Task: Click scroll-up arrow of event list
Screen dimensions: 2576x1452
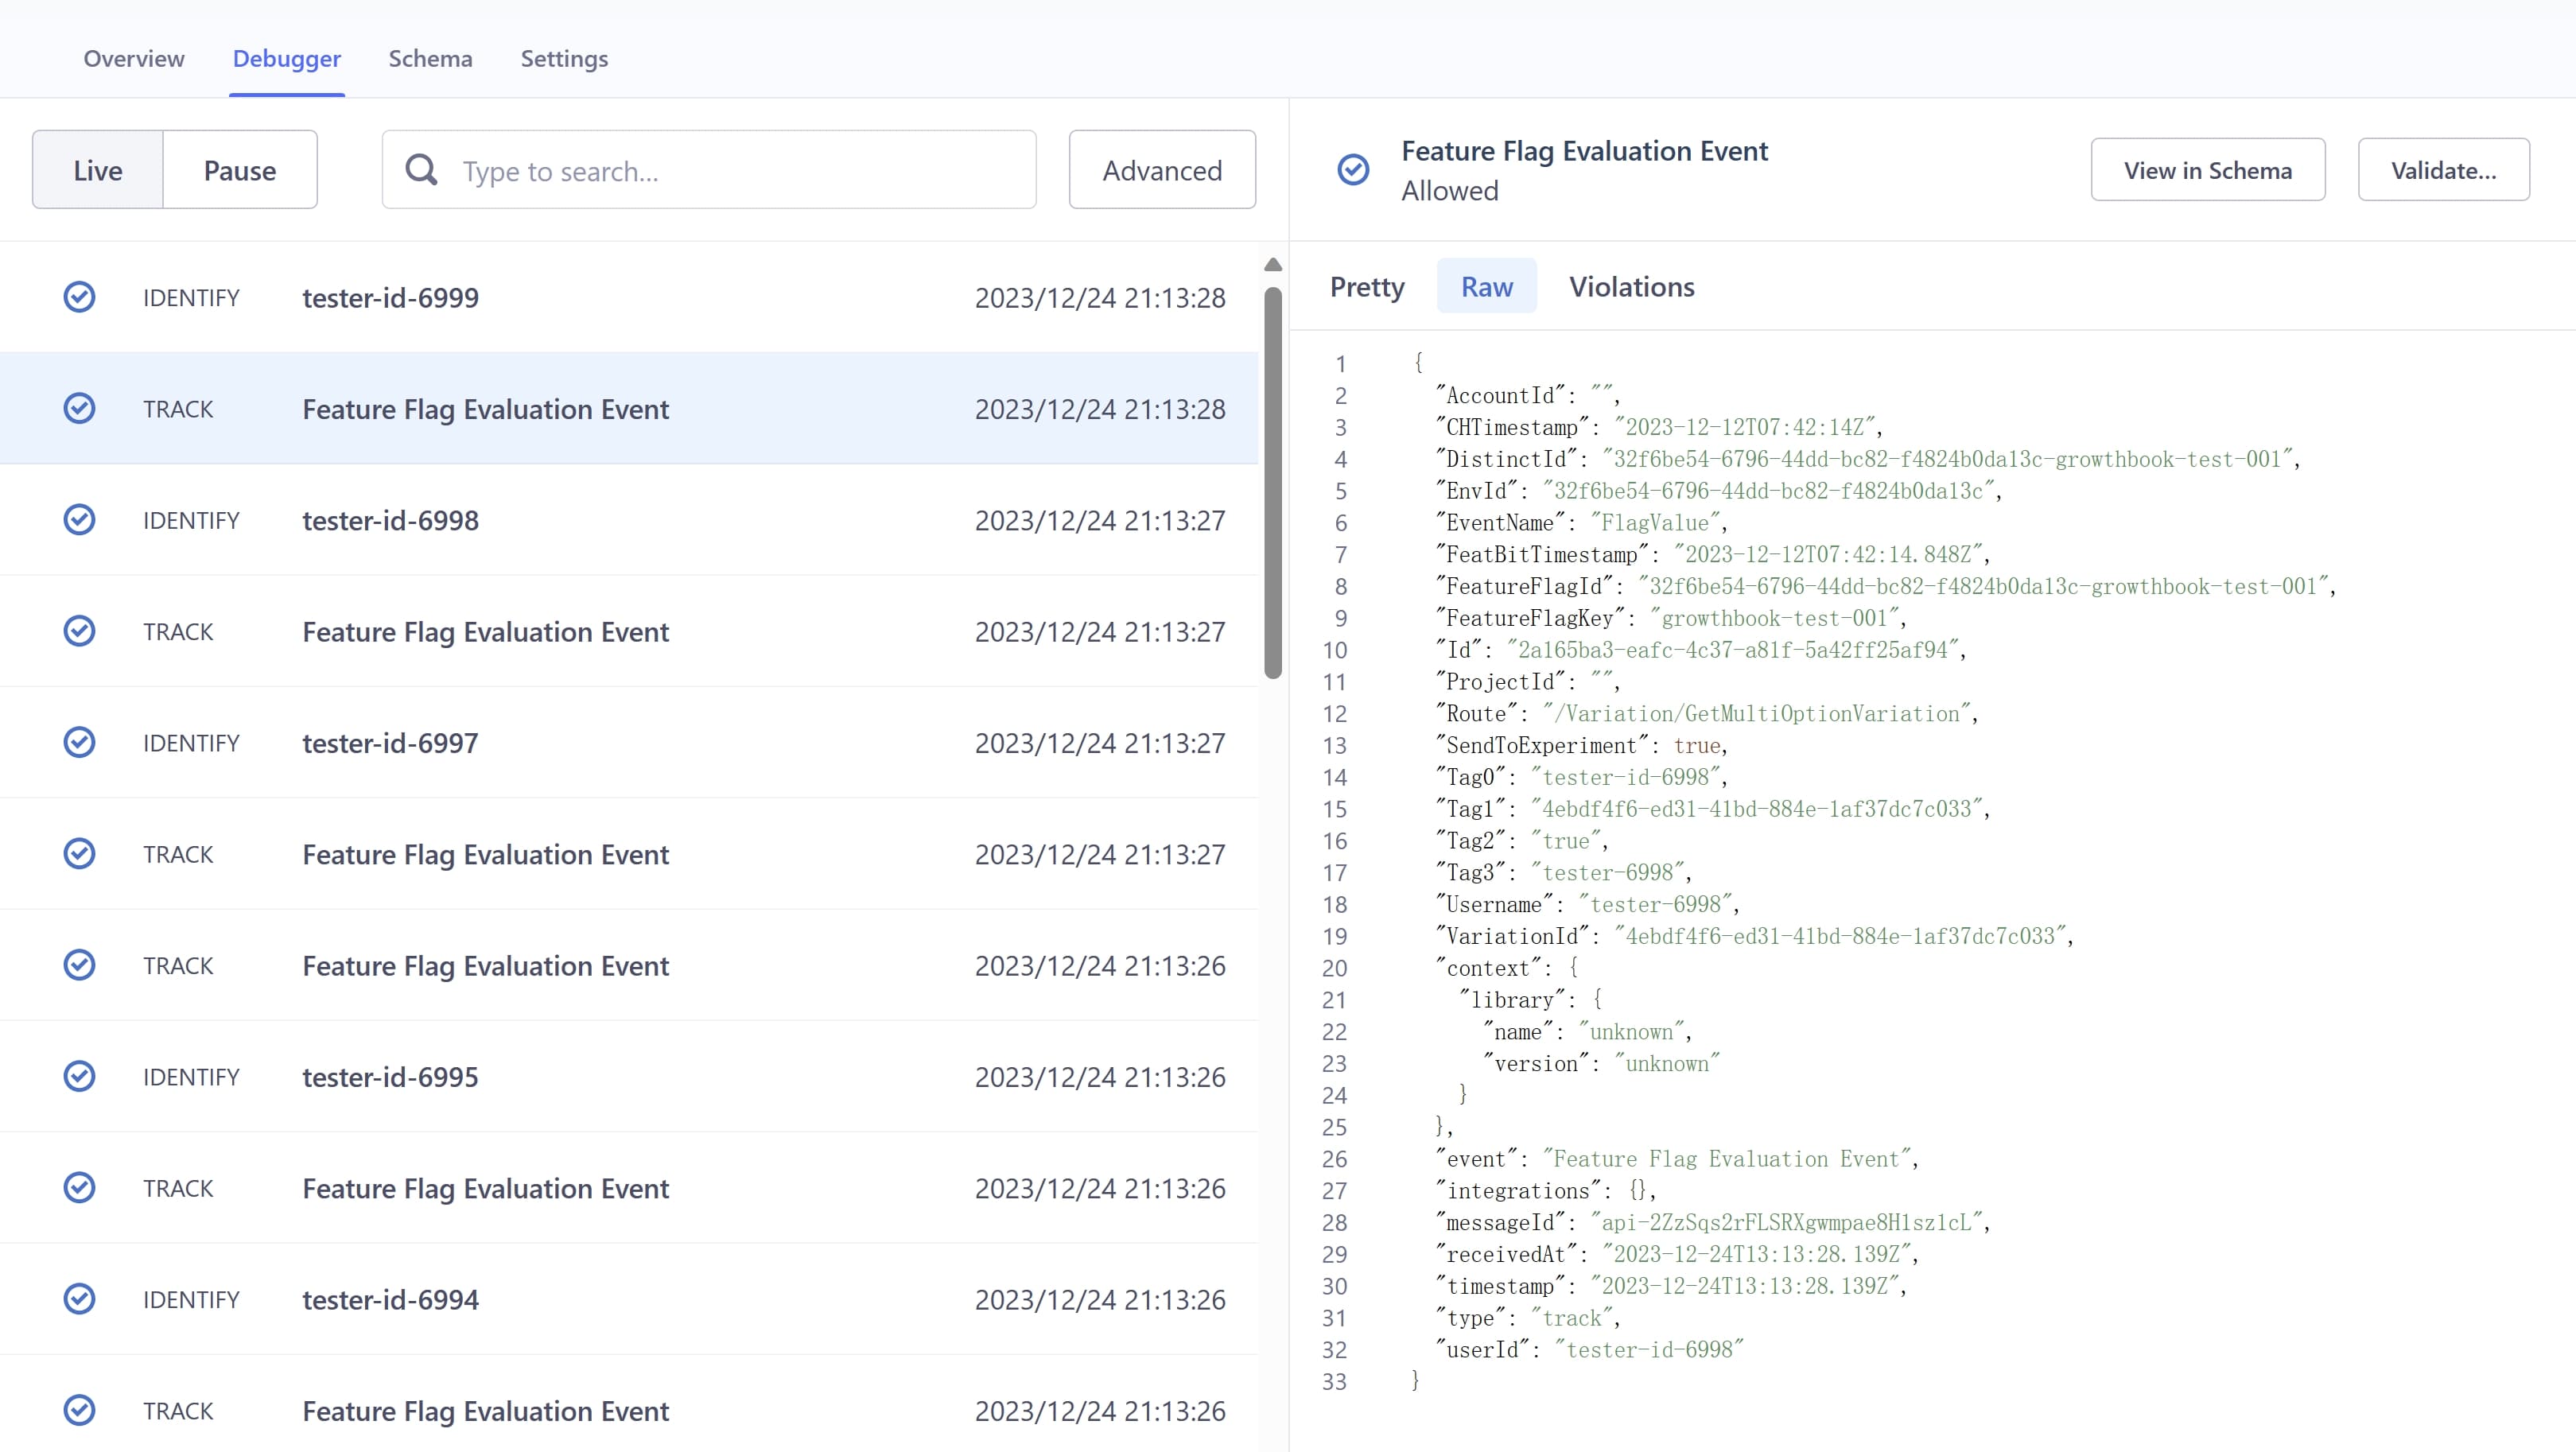Action: click(x=1273, y=265)
